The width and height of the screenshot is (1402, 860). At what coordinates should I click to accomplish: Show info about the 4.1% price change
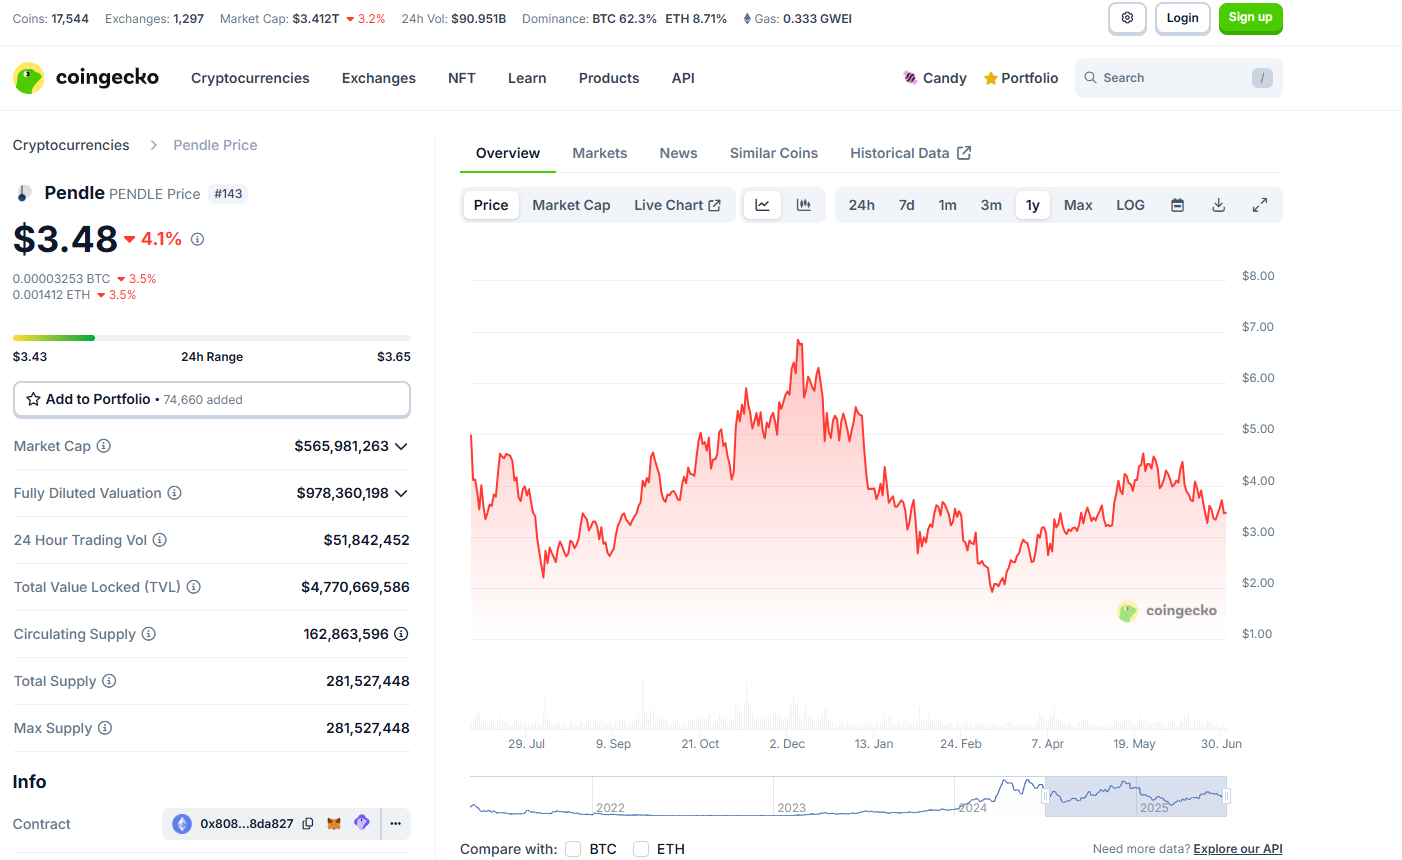197,239
